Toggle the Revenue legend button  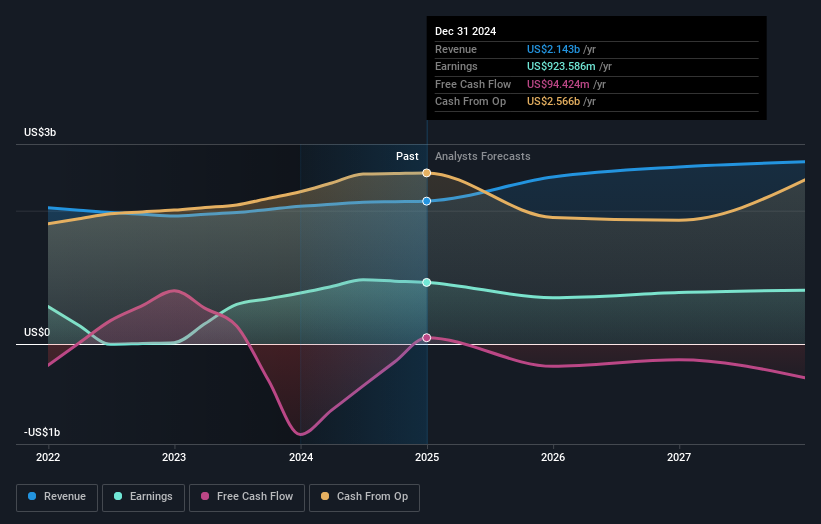[57, 497]
